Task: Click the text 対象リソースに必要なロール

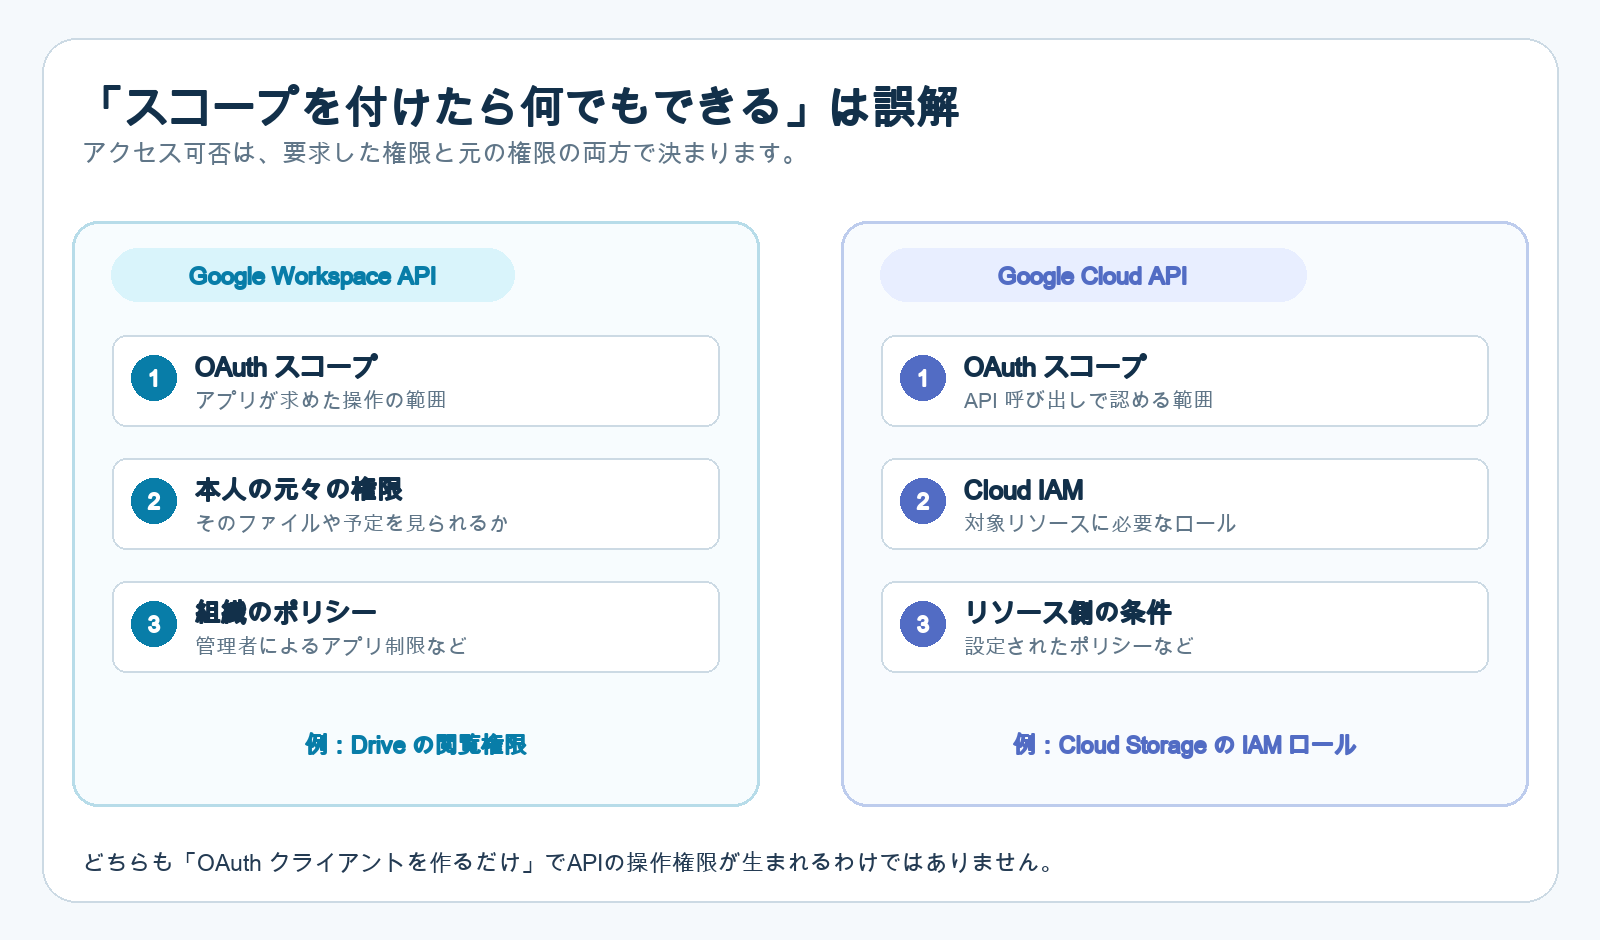Action: tap(1100, 523)
